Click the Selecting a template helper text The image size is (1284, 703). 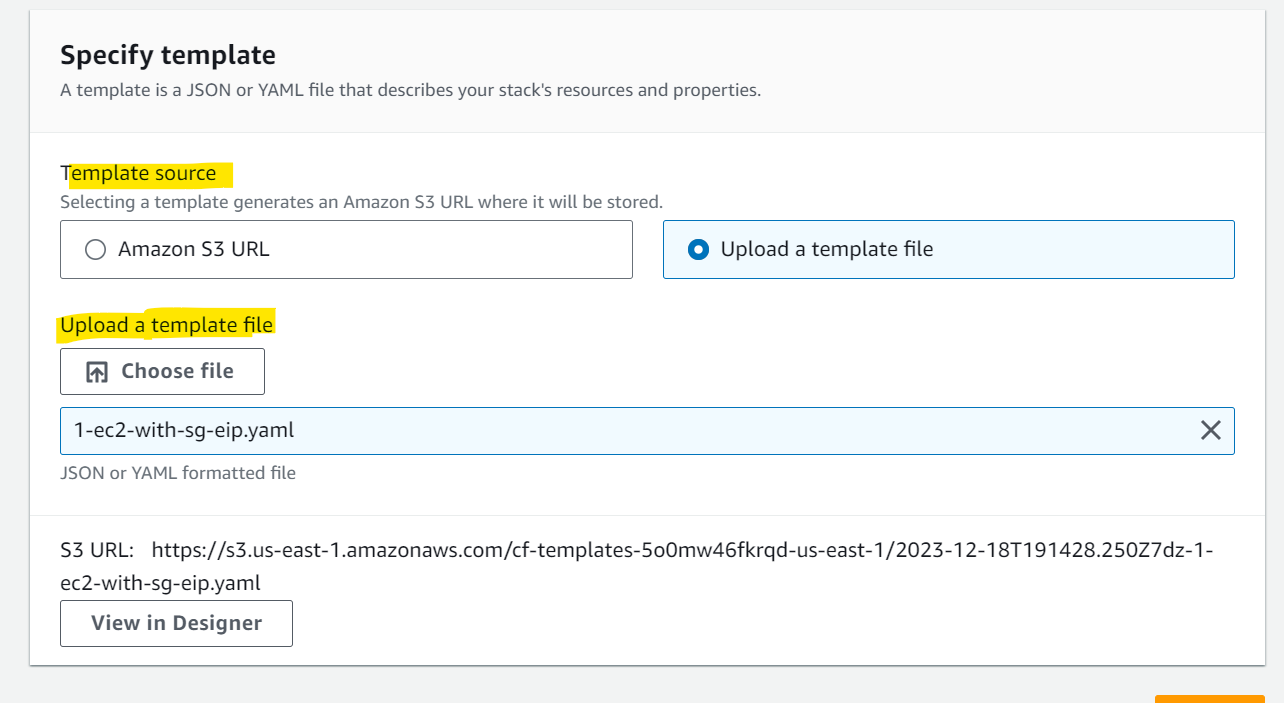[361, 202]
